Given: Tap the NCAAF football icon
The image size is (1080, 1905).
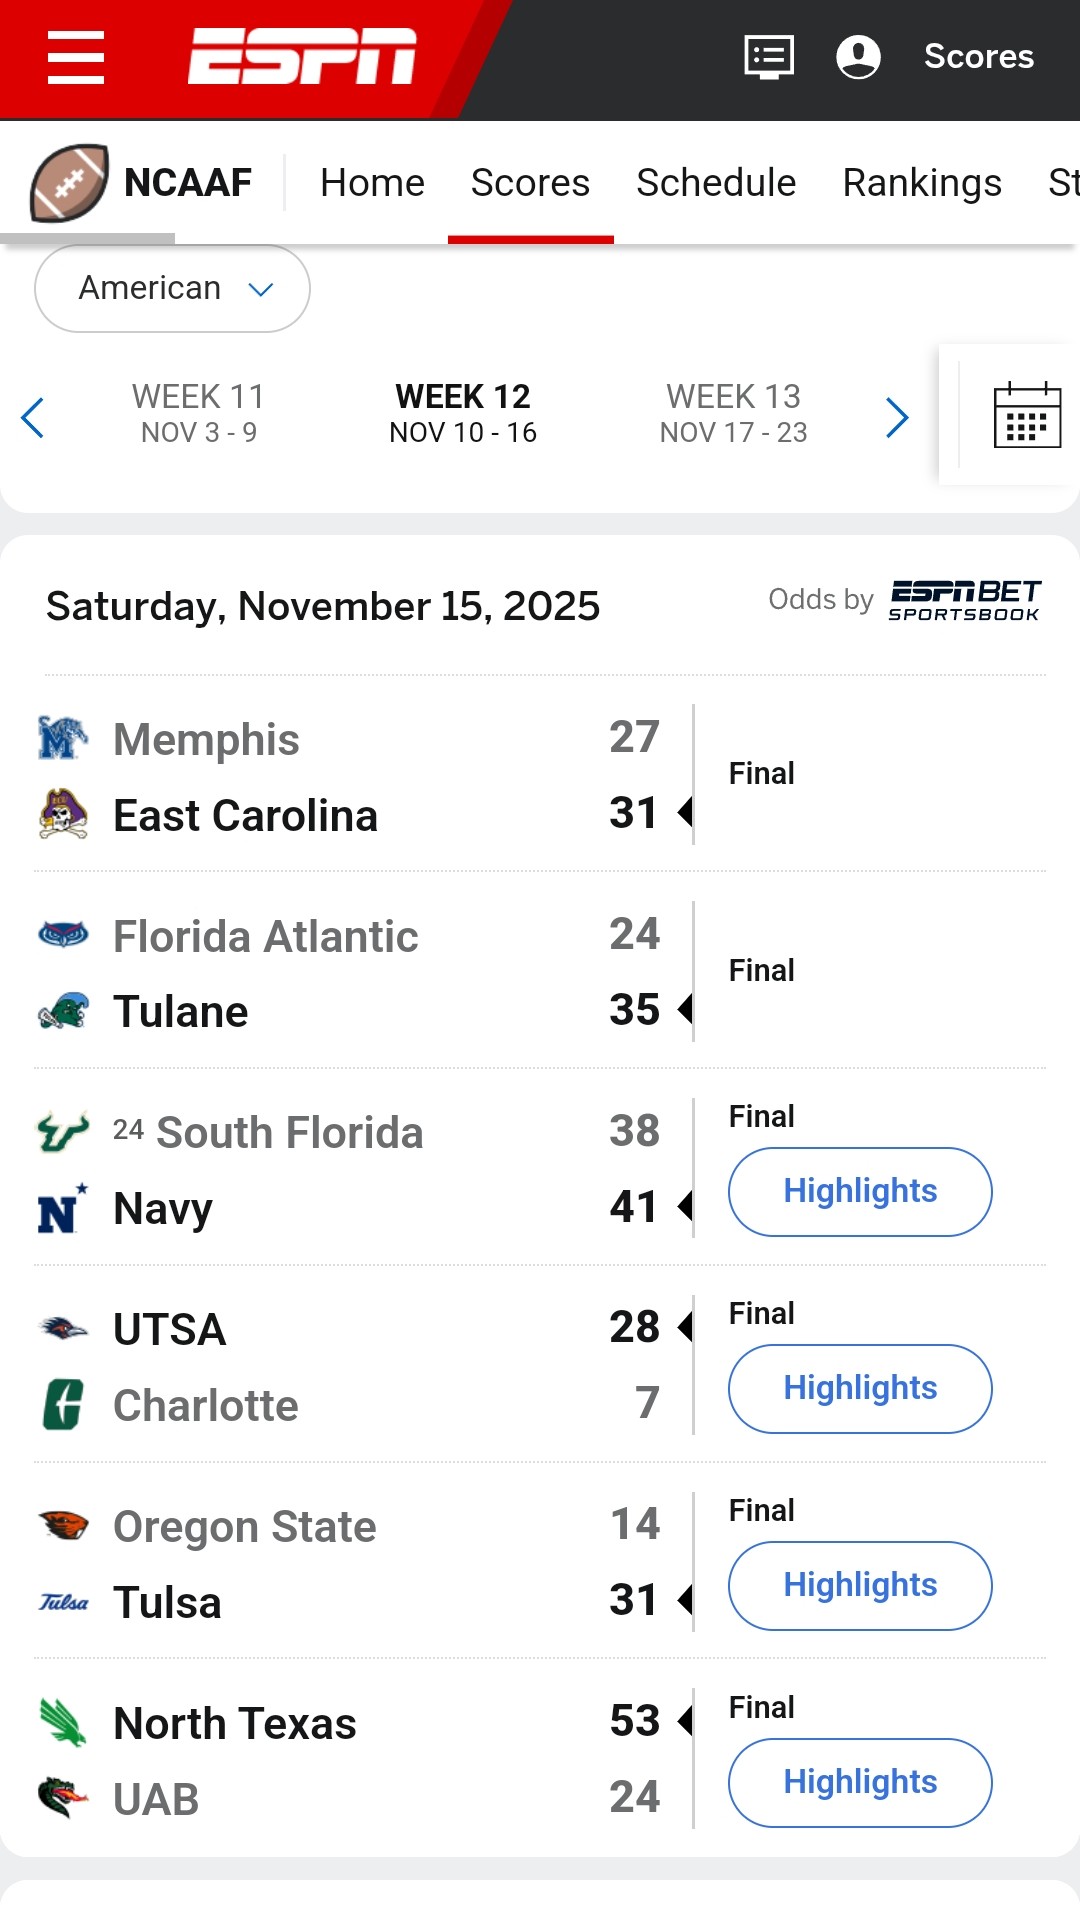Looking at the screenshot, I should (69, 183).
